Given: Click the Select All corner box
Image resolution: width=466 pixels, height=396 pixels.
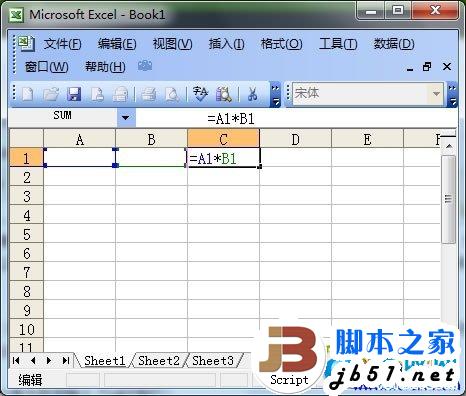Looking at the screenshot, I should [26, 139].
